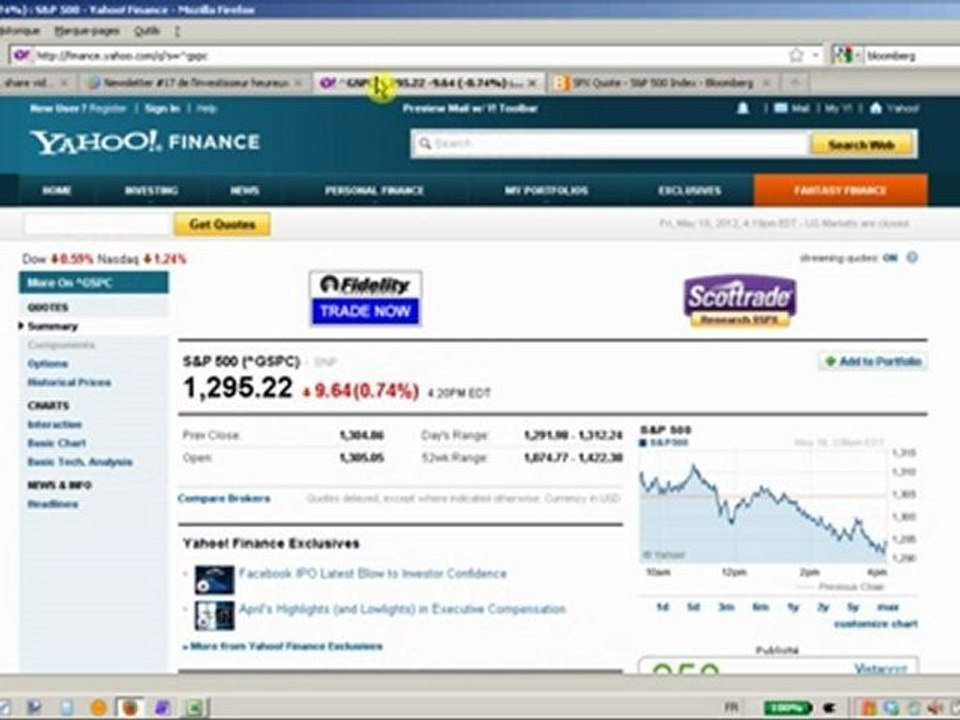Click the Sign In link
Screen dimensions: 960x720
point(162,108)
